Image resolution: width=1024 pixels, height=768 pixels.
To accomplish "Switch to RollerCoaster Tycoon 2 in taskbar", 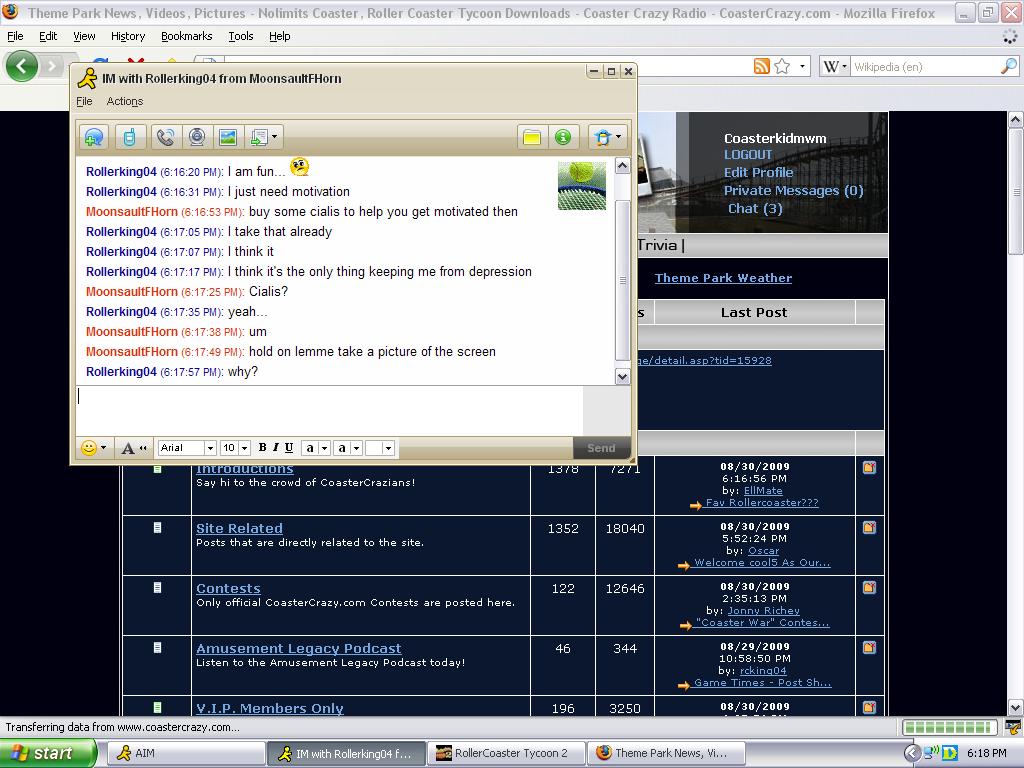I will [x=506, y=753].
